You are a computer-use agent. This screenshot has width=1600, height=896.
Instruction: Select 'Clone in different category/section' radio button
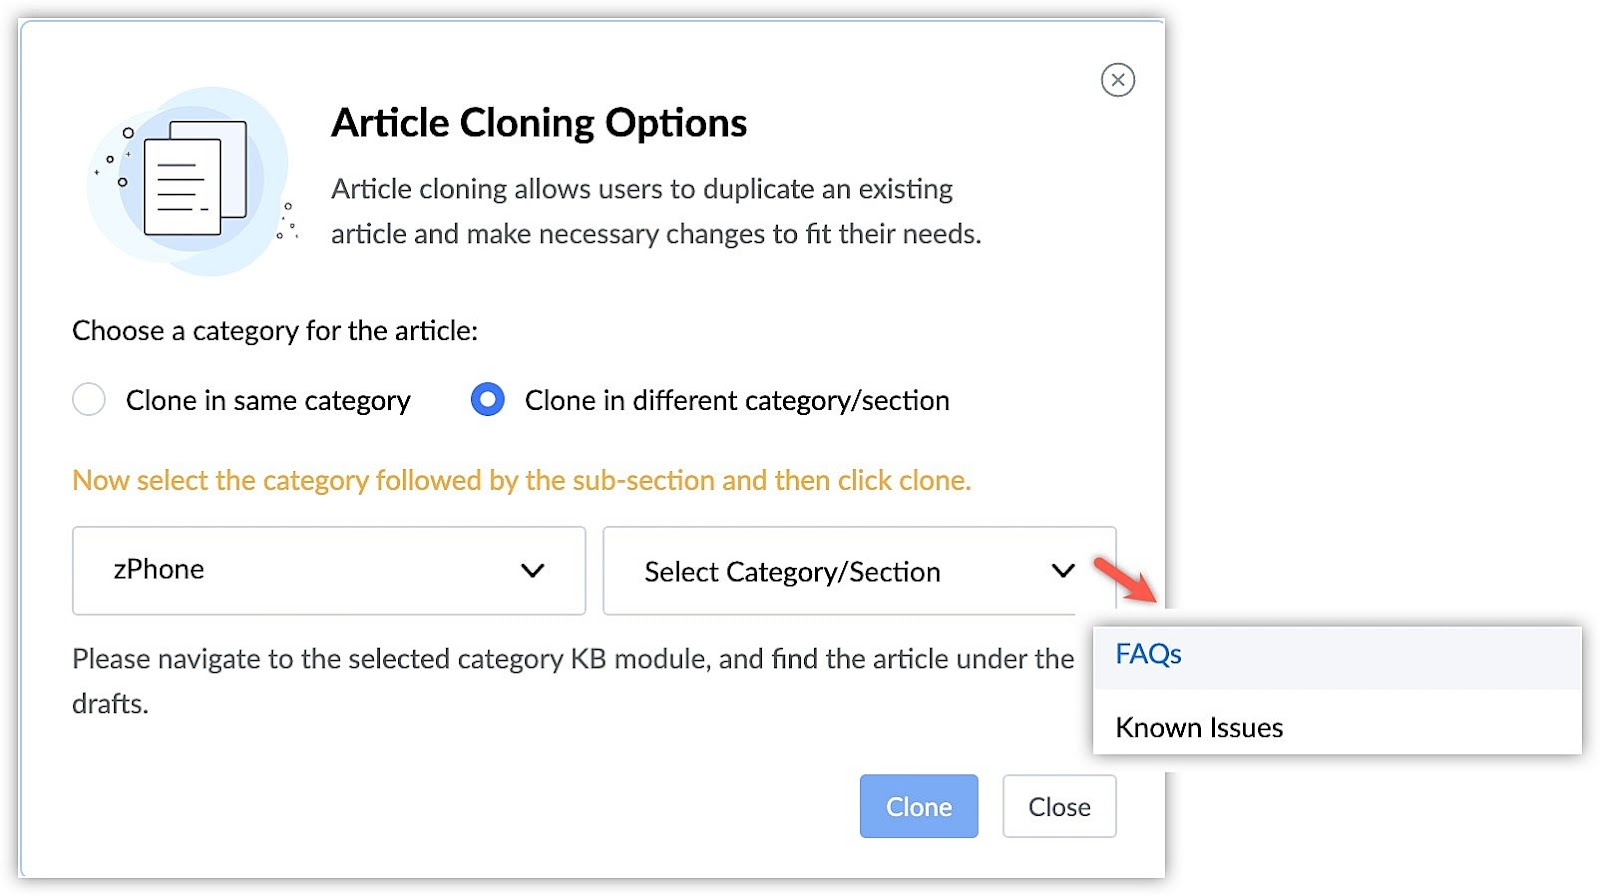coord(487,400)
